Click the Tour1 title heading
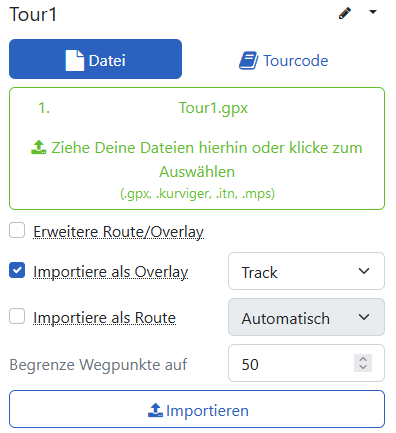 pyautogui.click(x=33, y=14)
